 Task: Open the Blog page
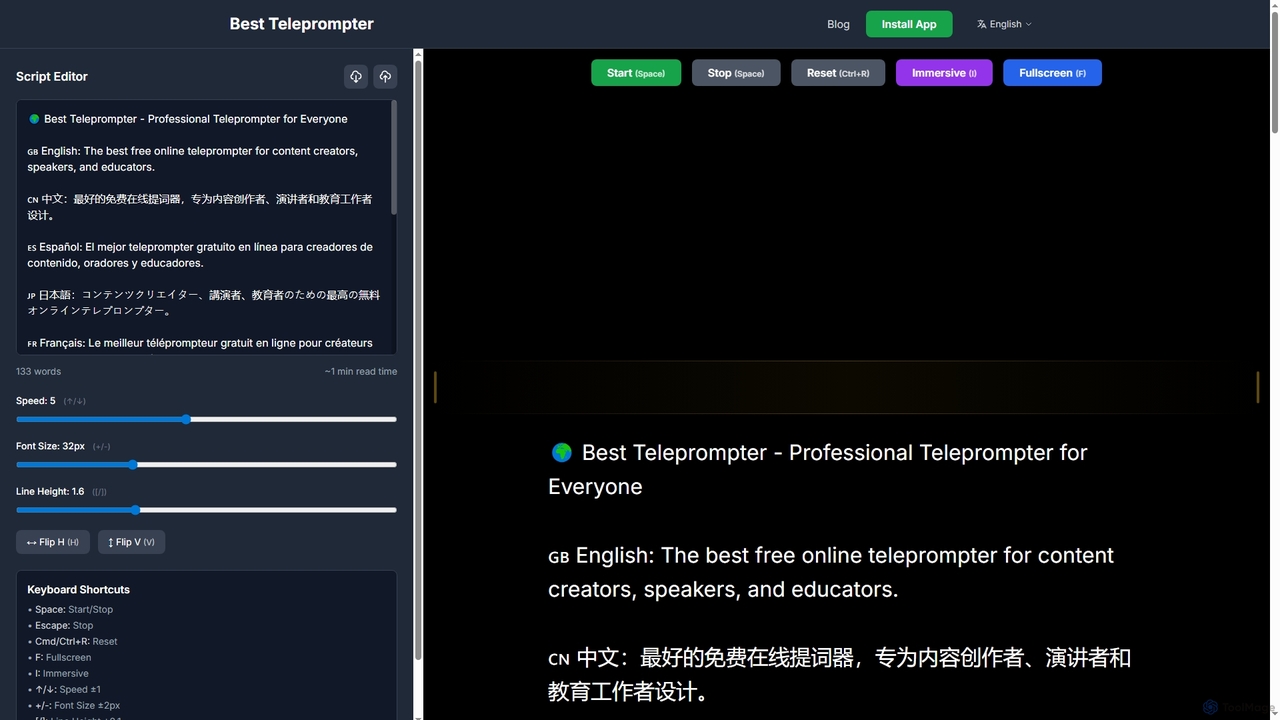(838, 24)
